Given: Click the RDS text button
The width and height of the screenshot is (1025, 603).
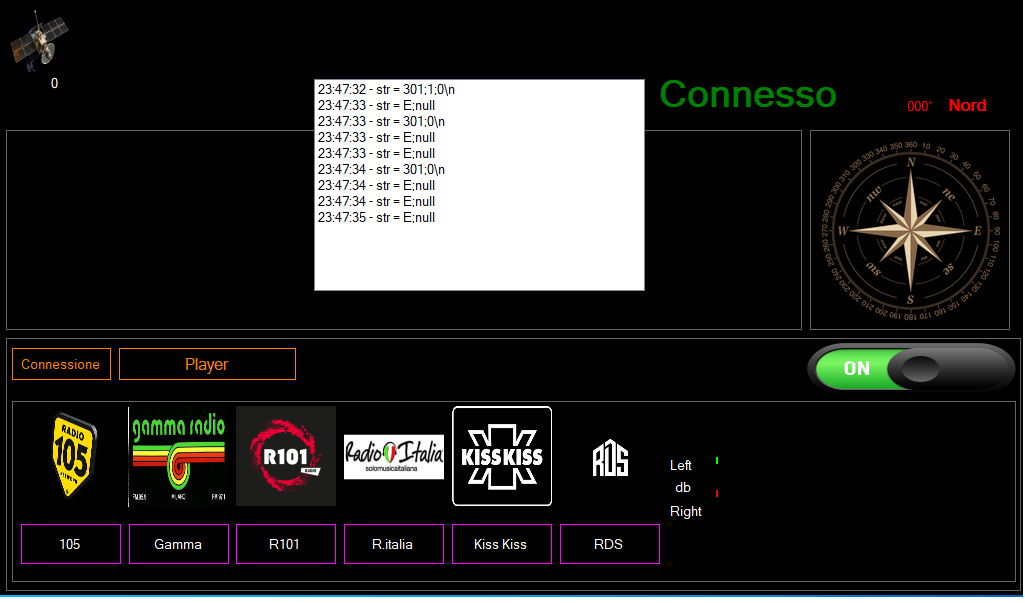Looking at the screenshot, I should coord(609,544).
